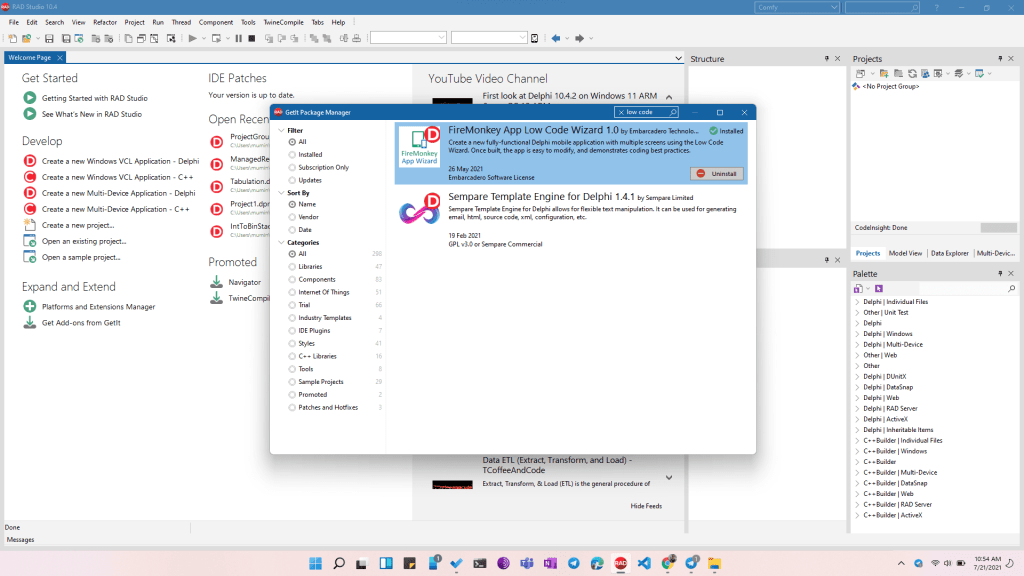
Task: Open the Component menu
Action: (214, 20)
